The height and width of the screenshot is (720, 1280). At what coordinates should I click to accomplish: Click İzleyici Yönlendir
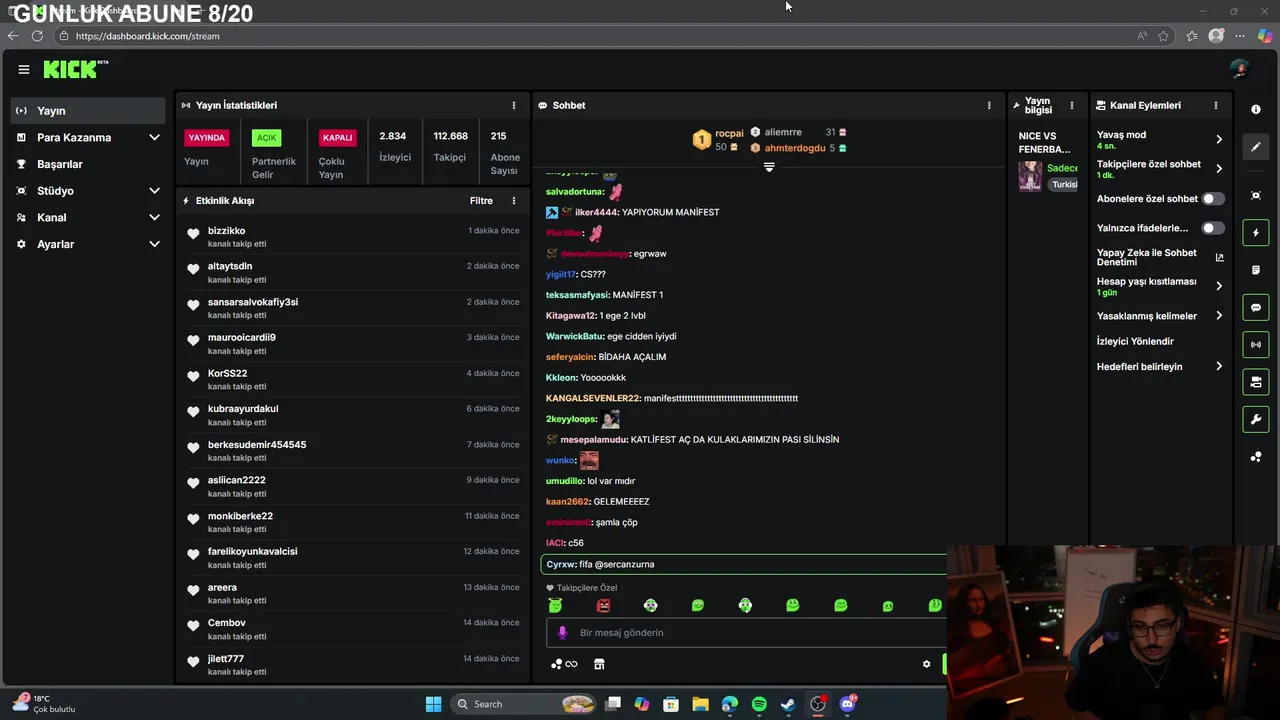[x=1135, y=341]
